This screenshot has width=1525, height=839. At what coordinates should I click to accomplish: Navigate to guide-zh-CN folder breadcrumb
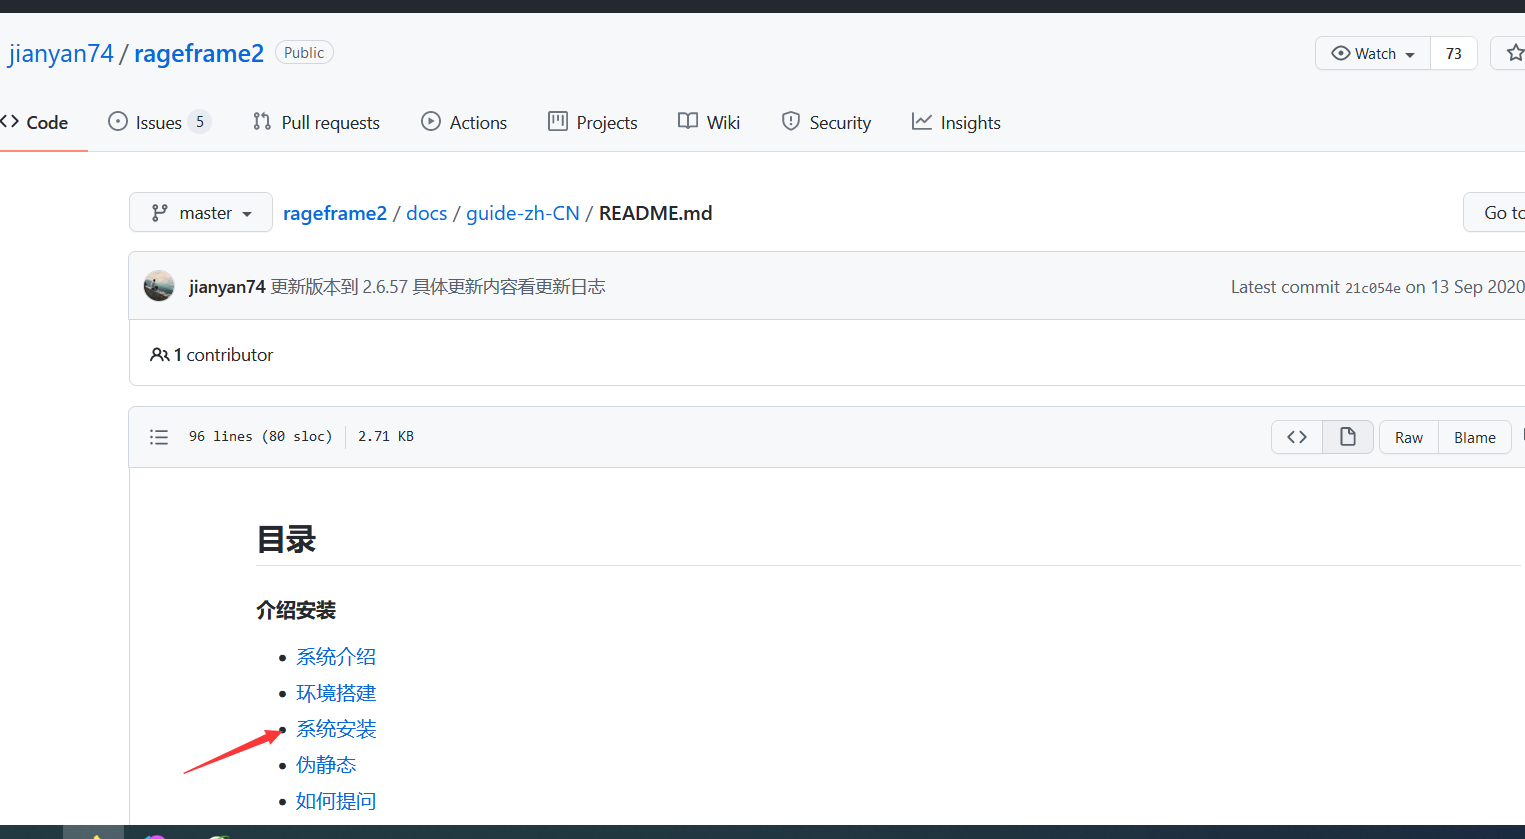point(523,213)
